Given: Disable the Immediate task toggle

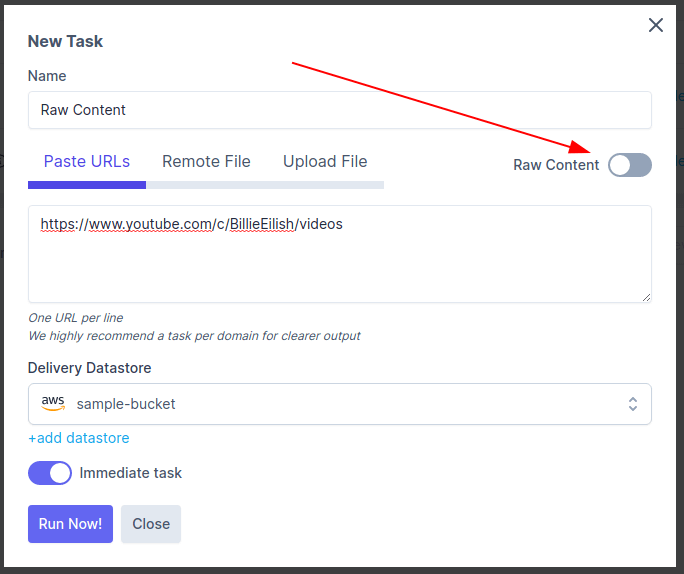Looking at the screenshot, I should coord(50,473).
